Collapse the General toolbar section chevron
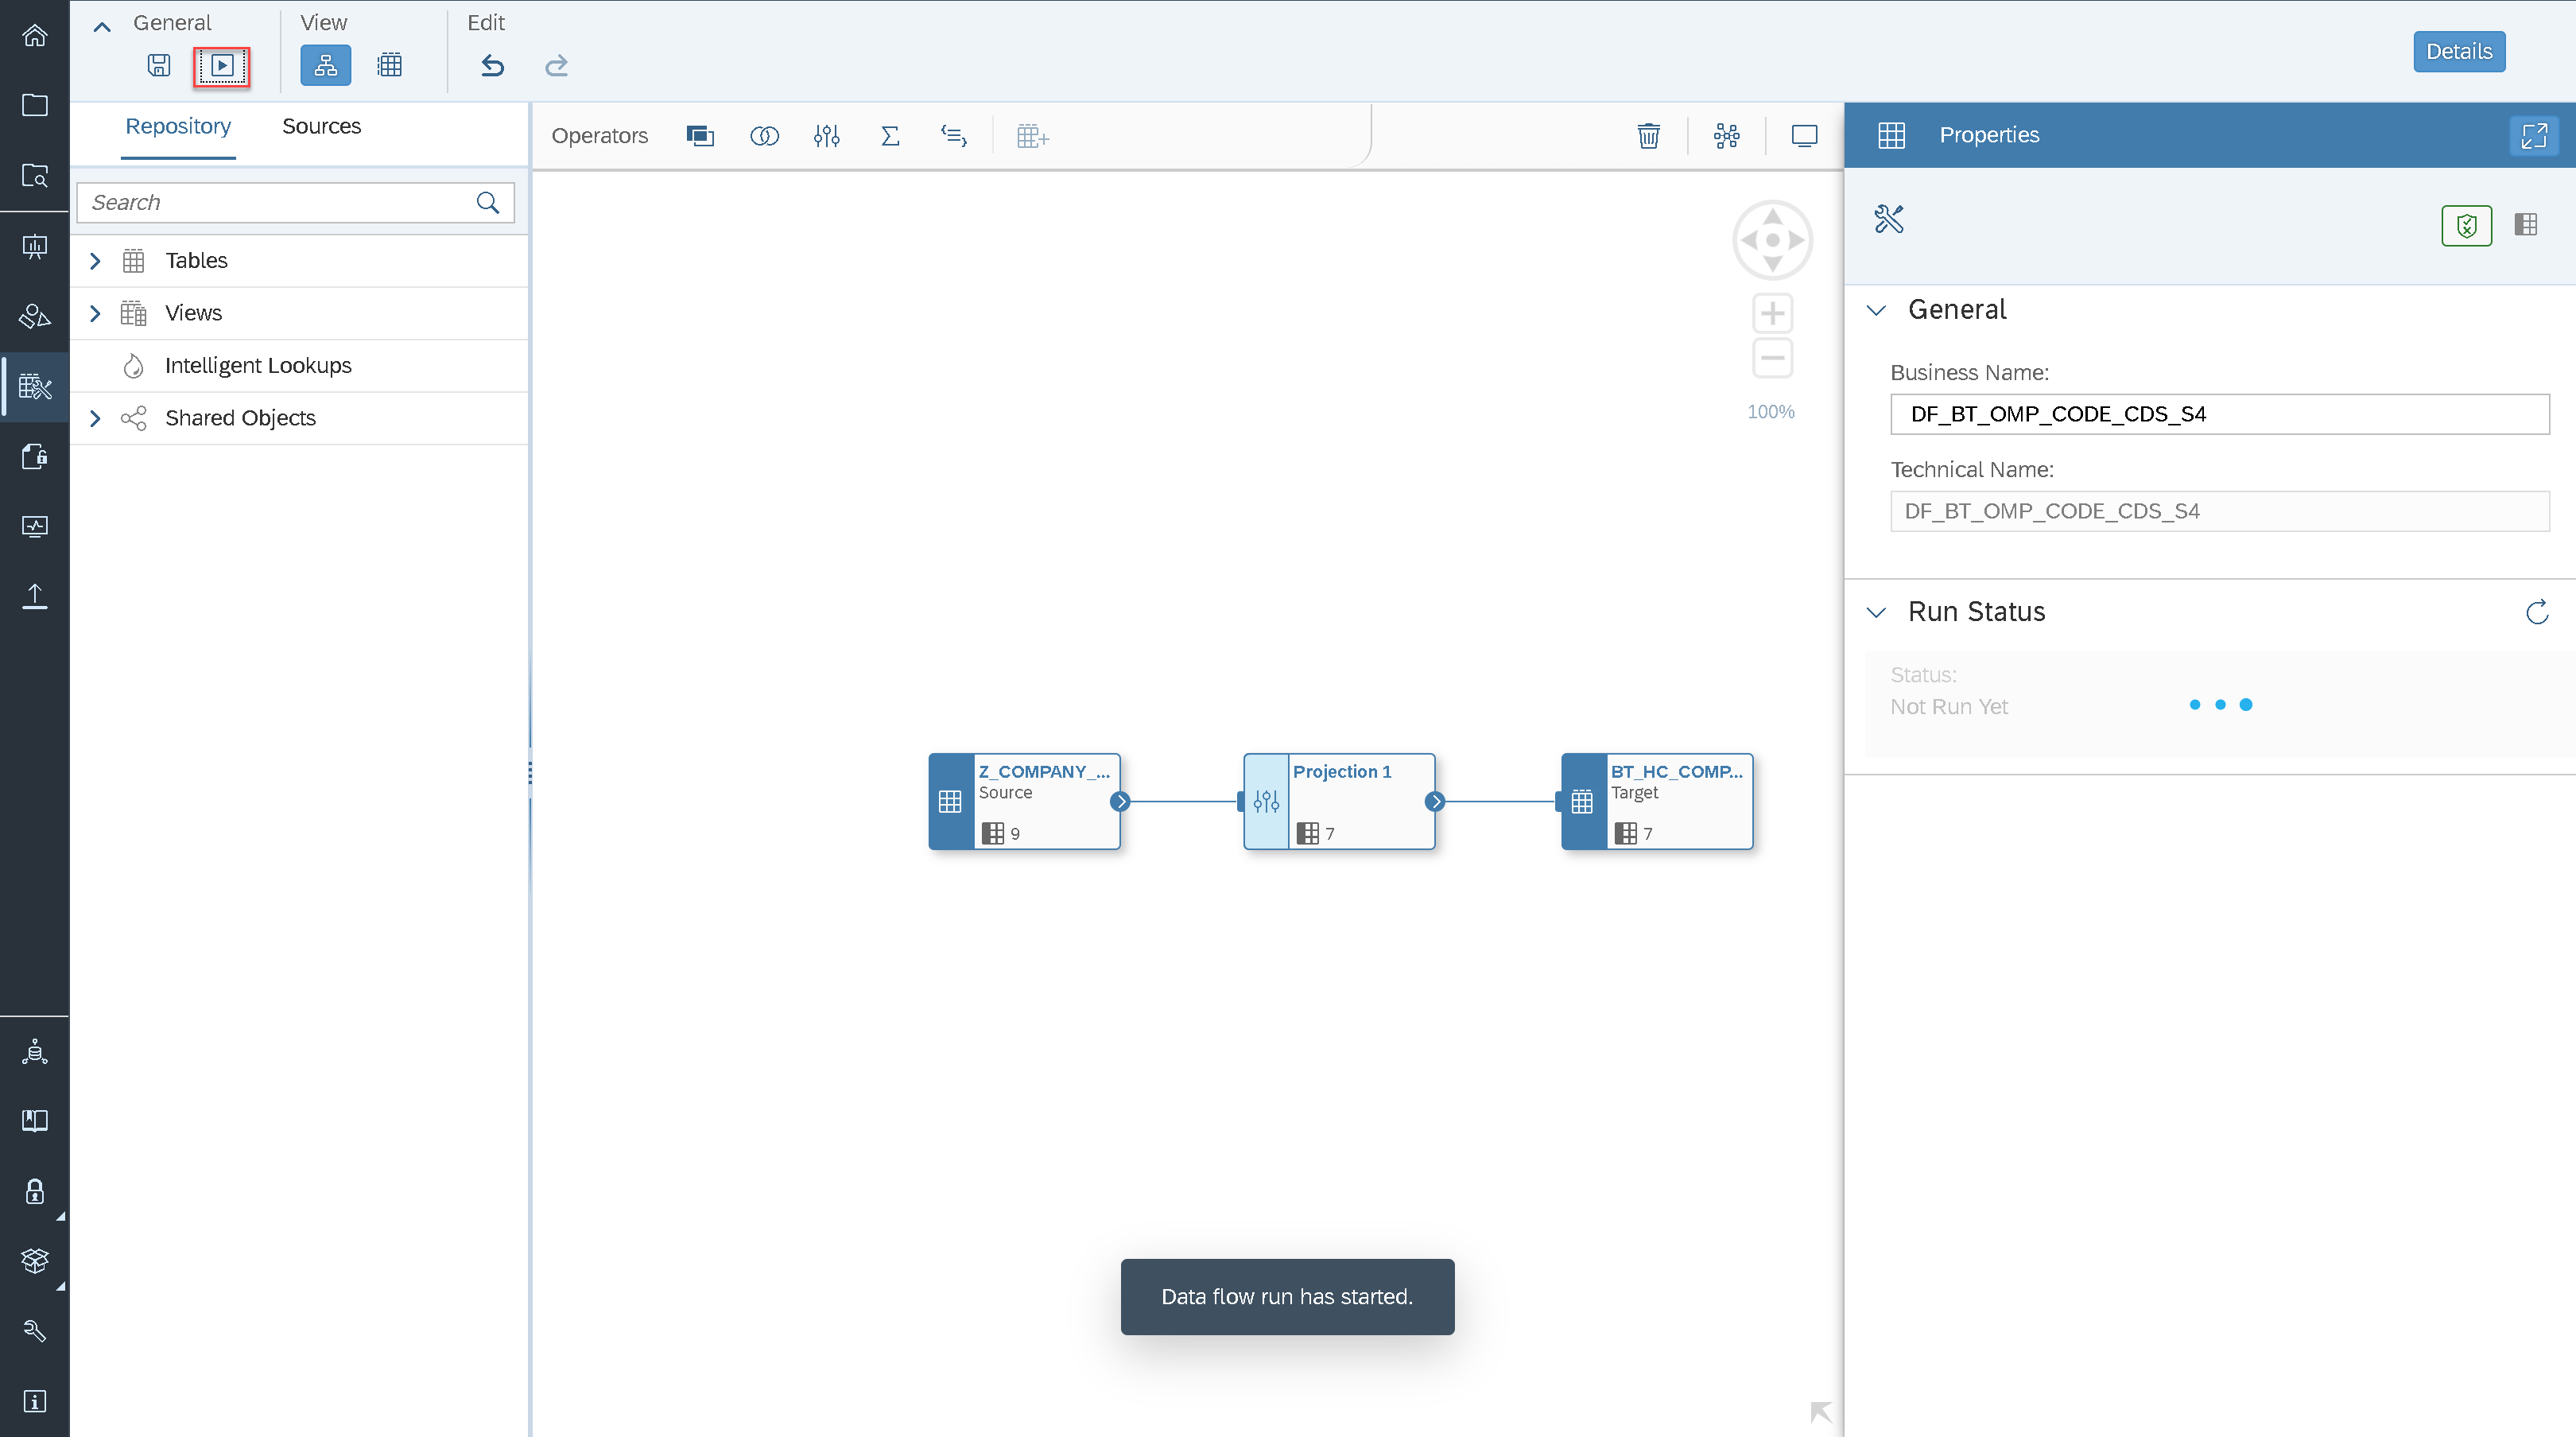This screenshot has width=2576, height=1437. pyautogui.click(x=102, y=27)
